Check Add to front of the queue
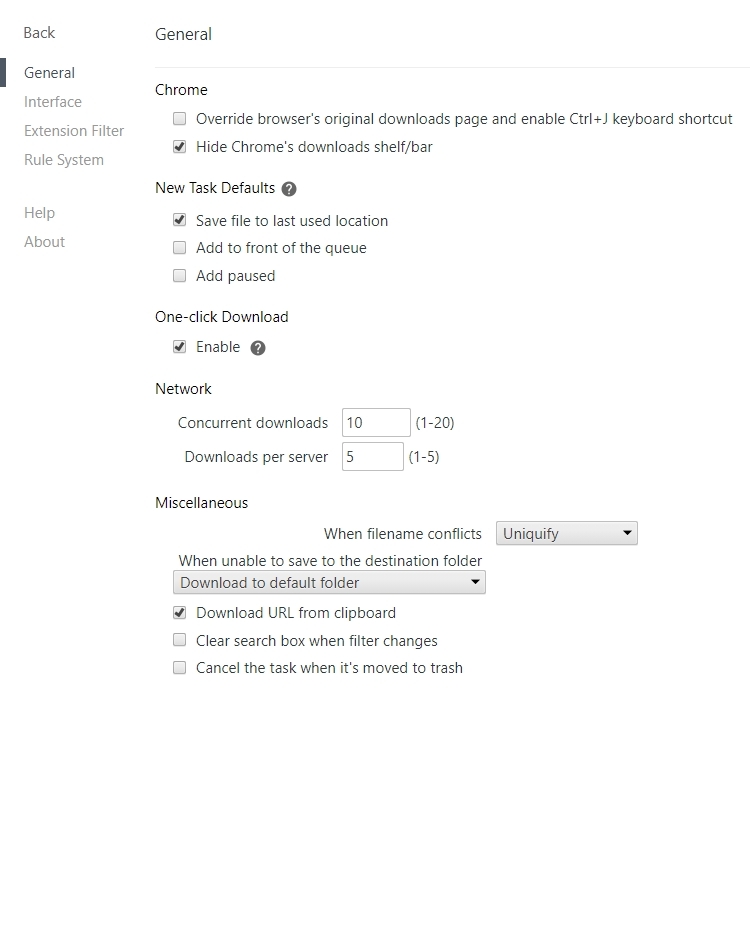This screenshot has height=937, width=750. pos(179,247)
